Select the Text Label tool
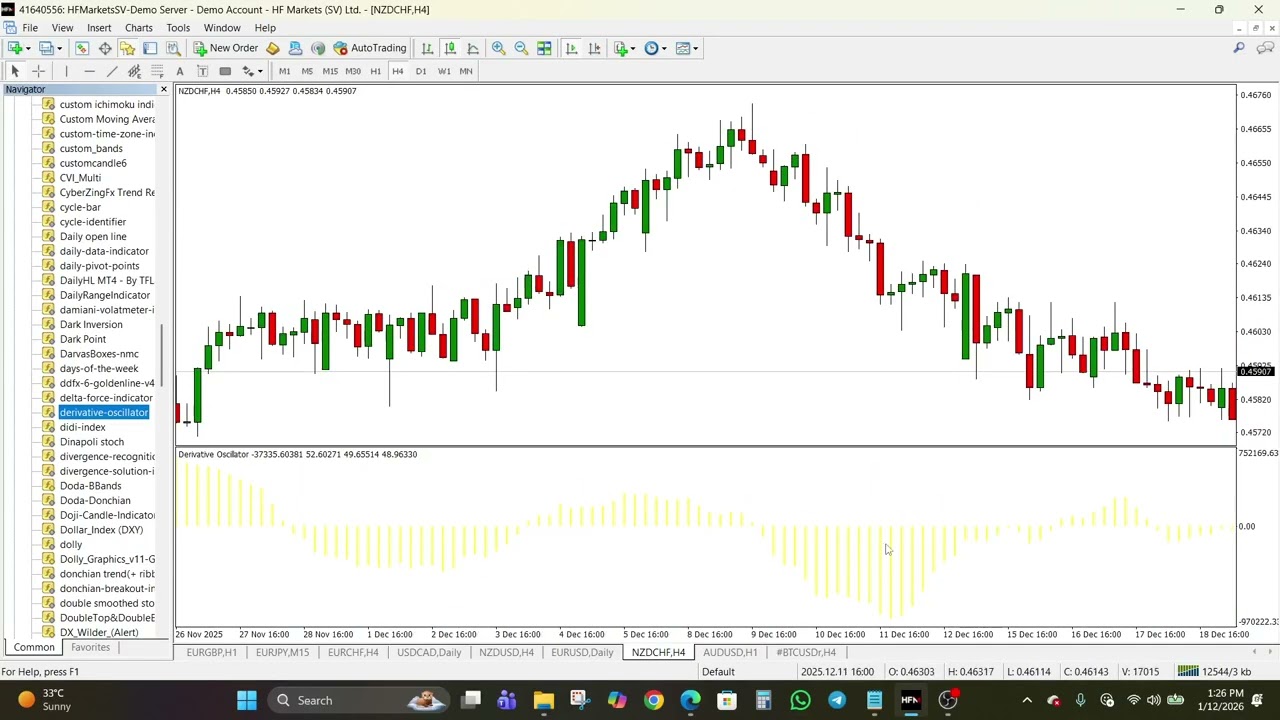 click(x=202, y=71)
